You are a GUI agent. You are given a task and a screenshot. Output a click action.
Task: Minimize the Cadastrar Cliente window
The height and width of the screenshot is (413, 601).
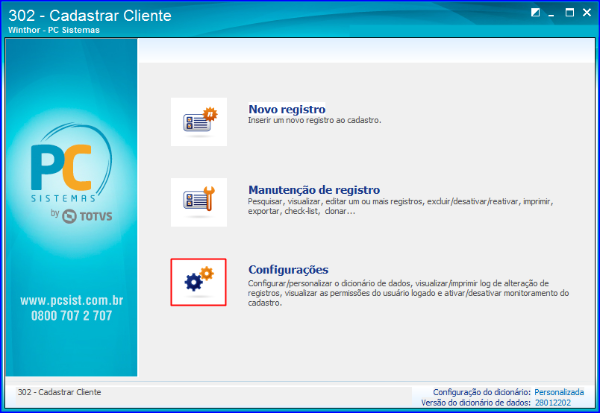point(552,14)
